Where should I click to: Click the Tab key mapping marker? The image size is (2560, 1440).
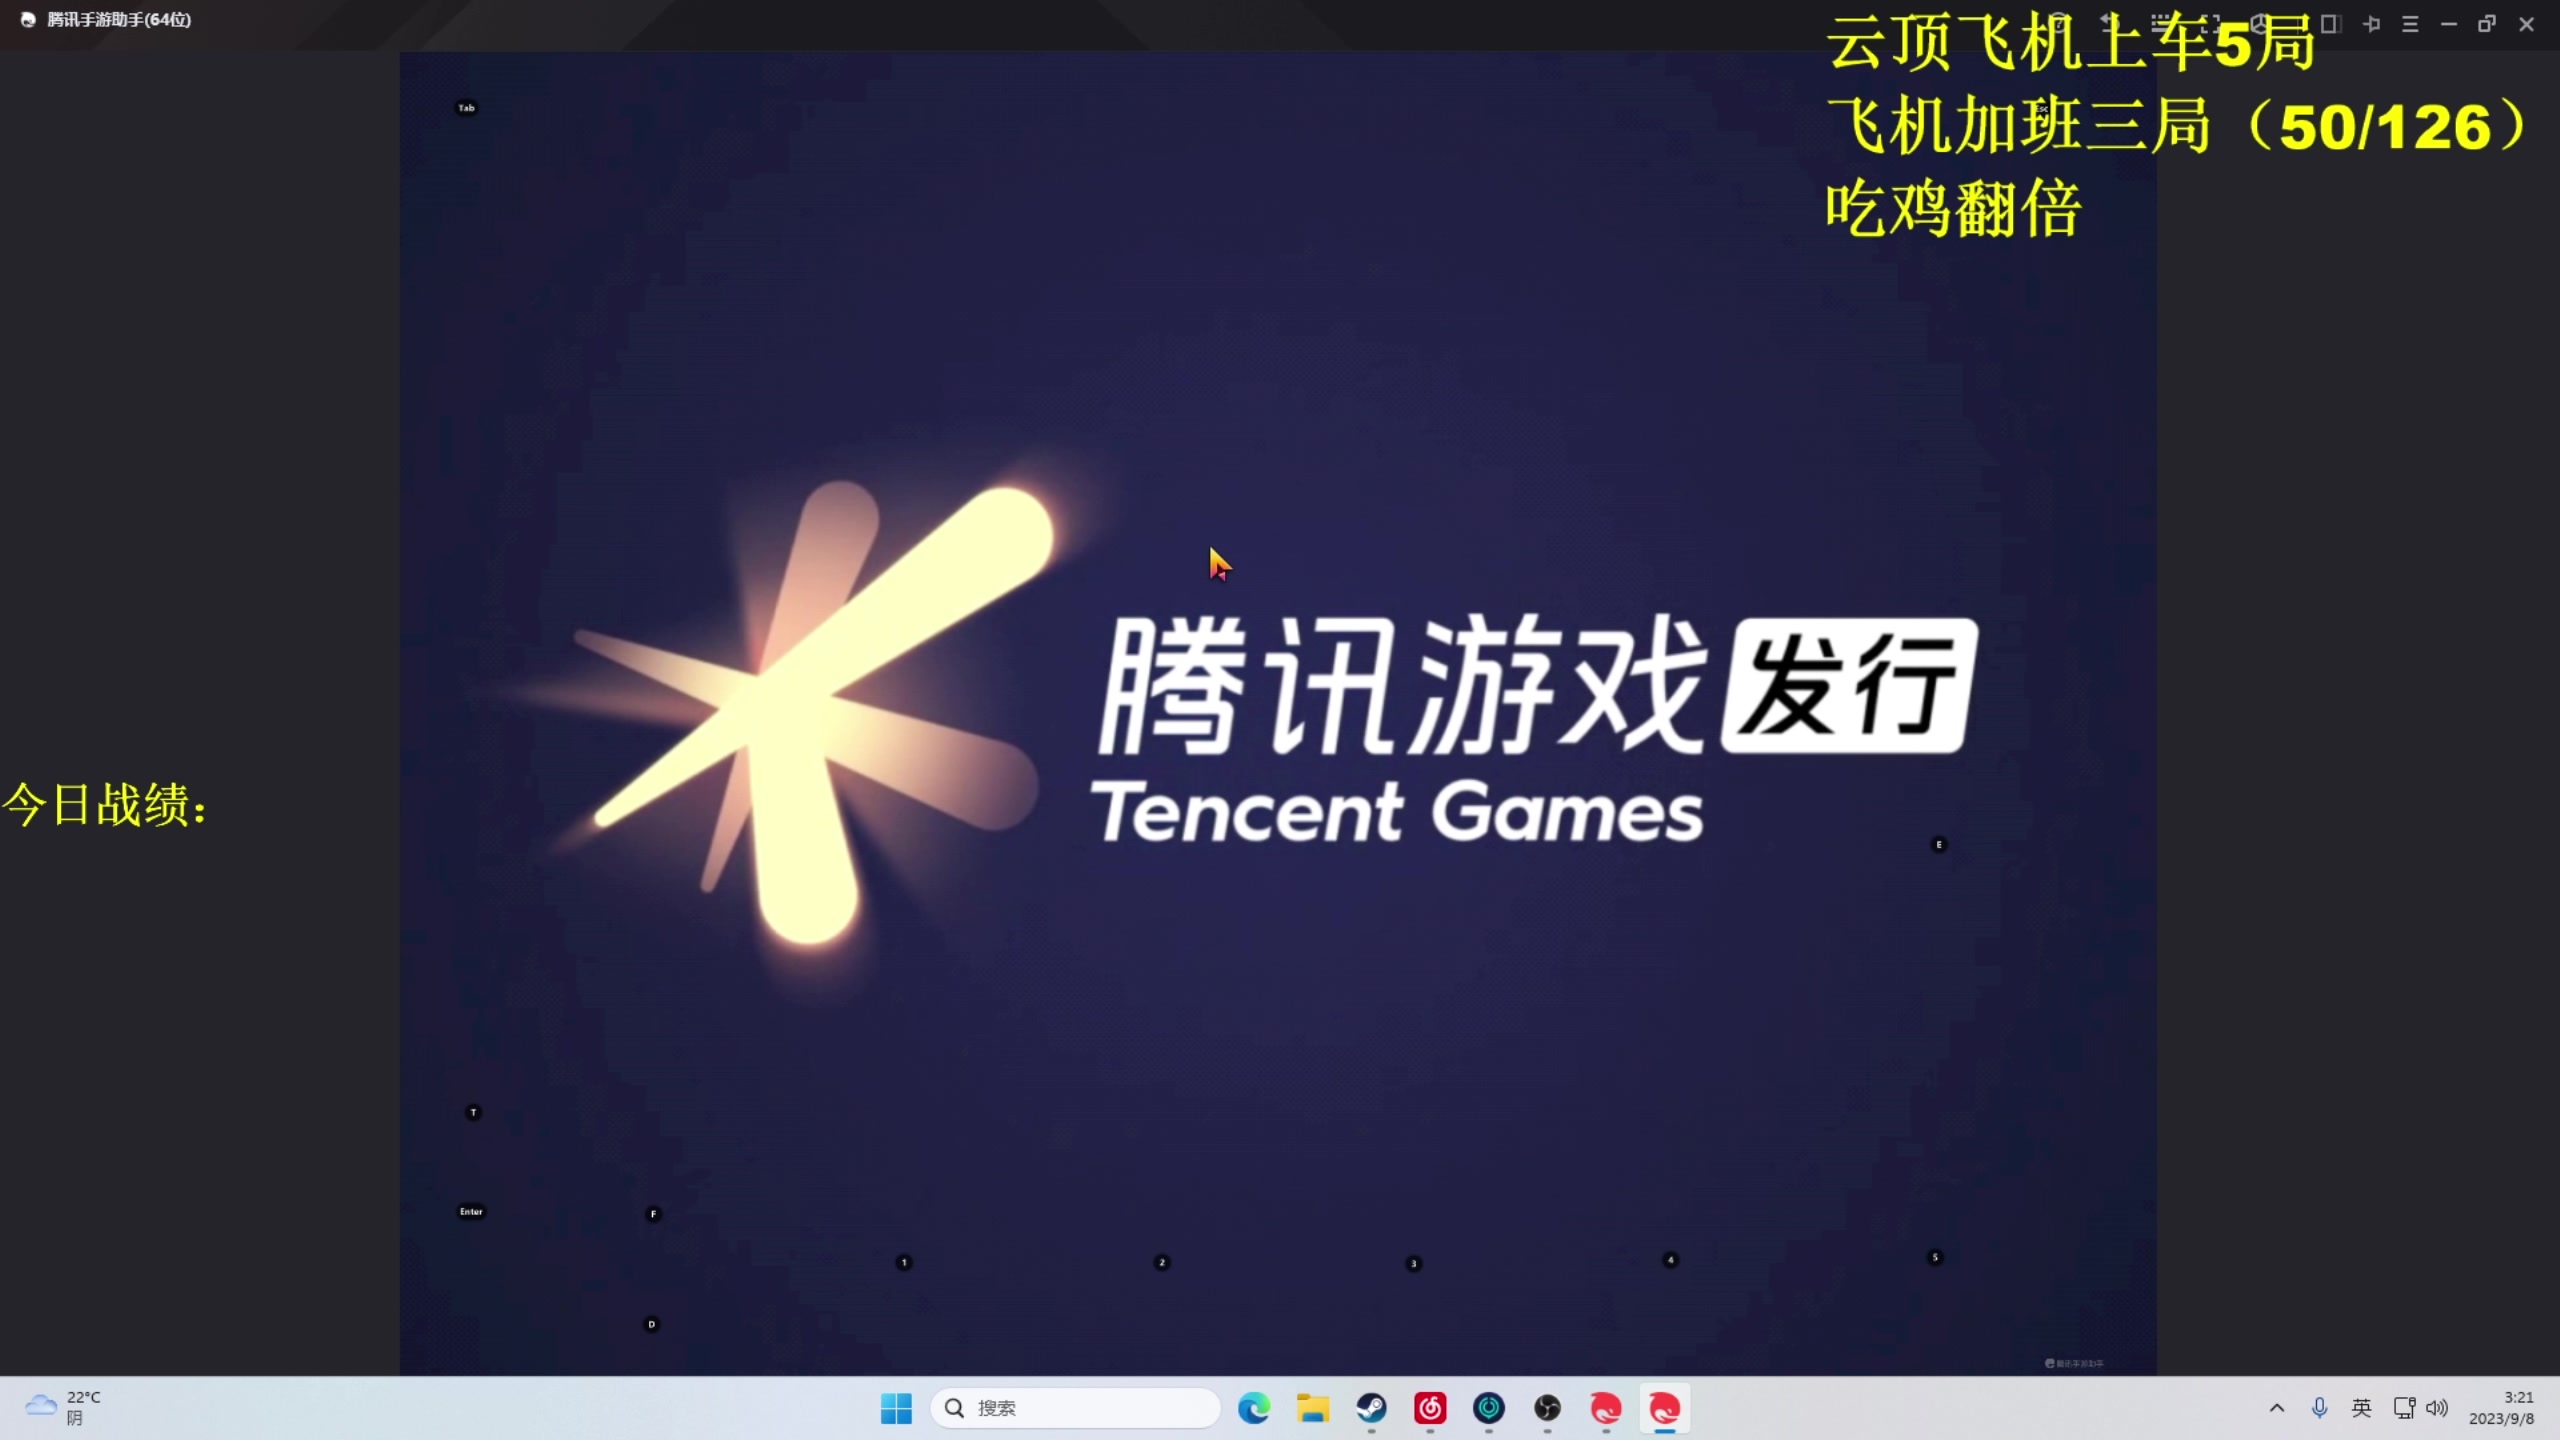click(467, 107)
